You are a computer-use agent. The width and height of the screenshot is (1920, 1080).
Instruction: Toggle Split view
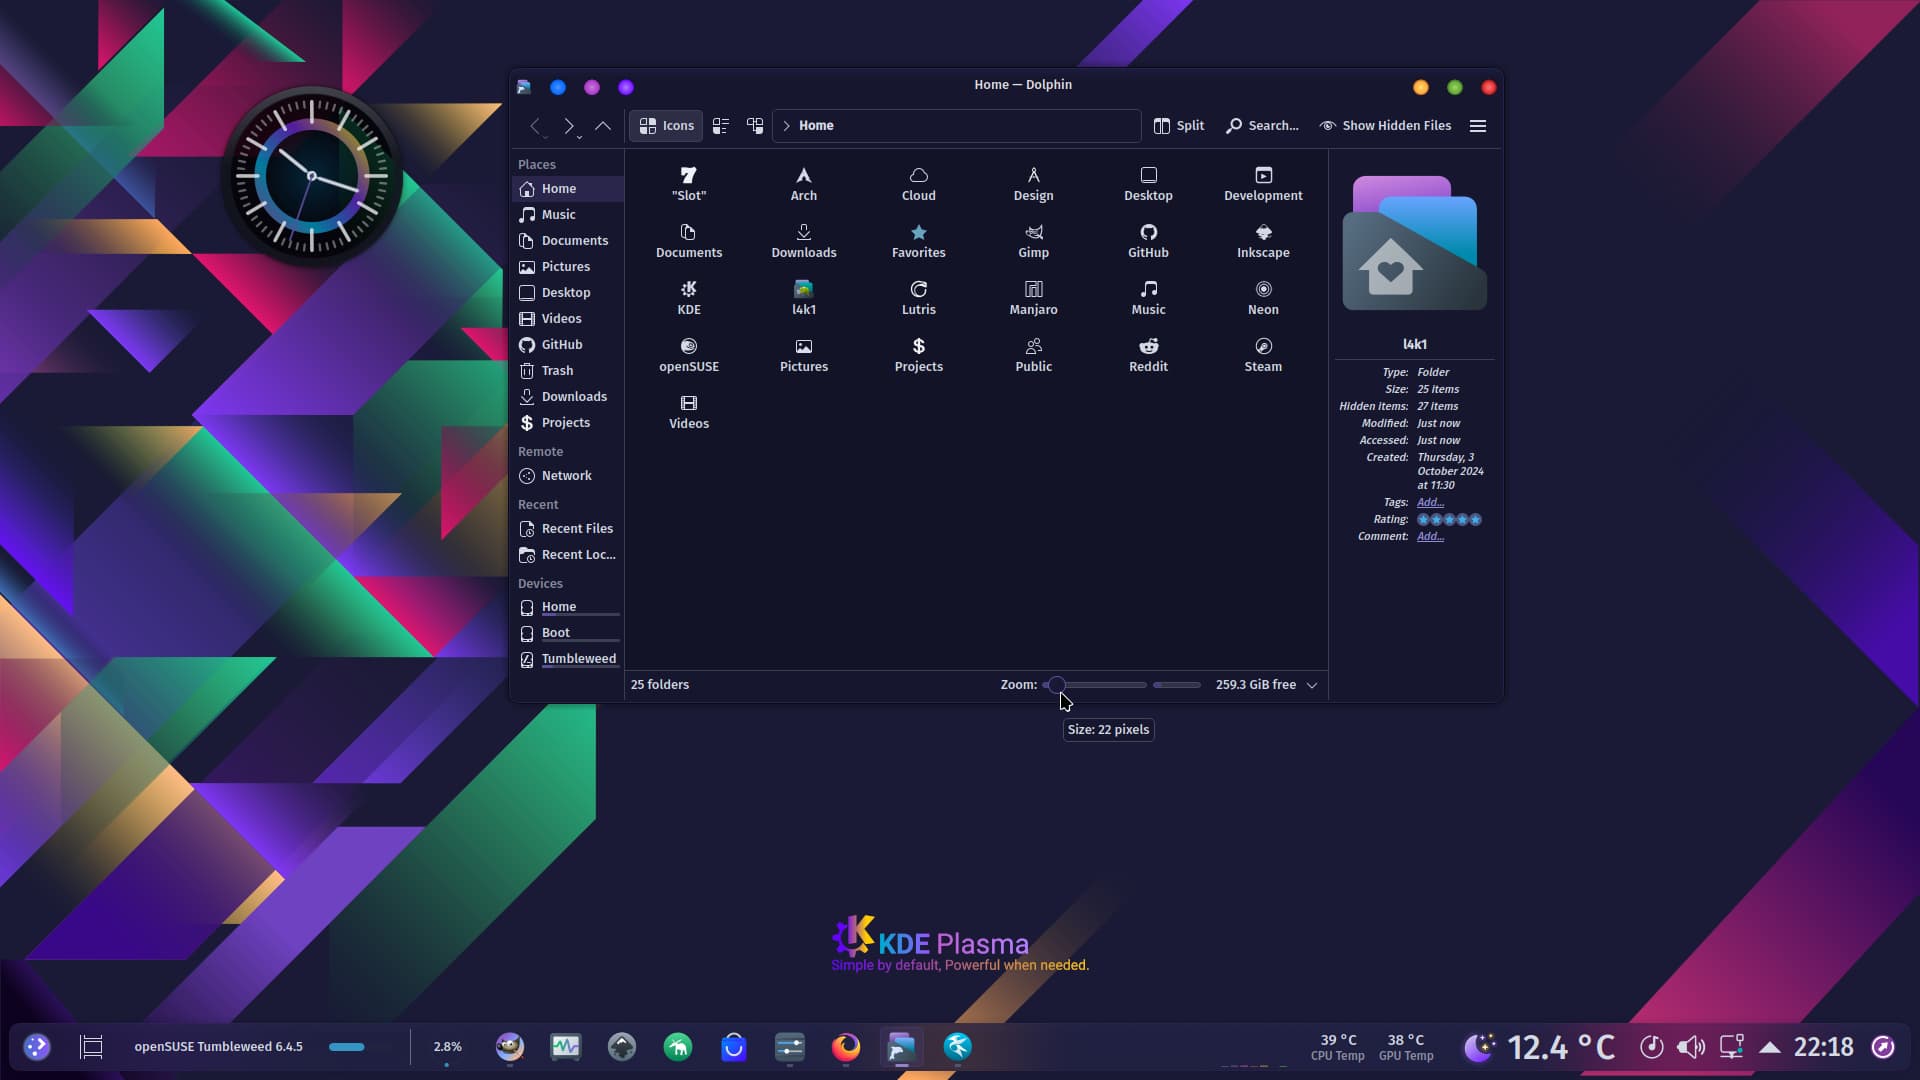point(1179,126)
